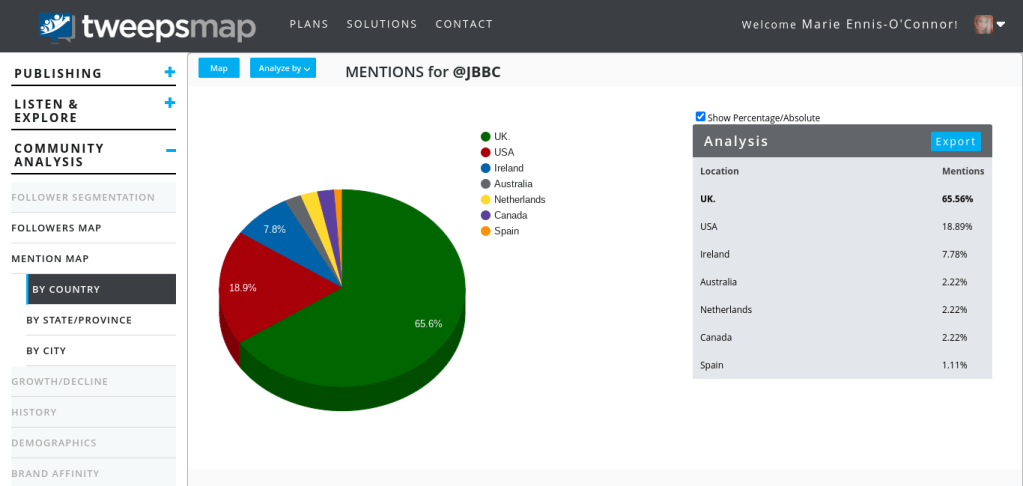Click the UK green legend swatch
1023x486 pixels.
[x=485, y=136]
